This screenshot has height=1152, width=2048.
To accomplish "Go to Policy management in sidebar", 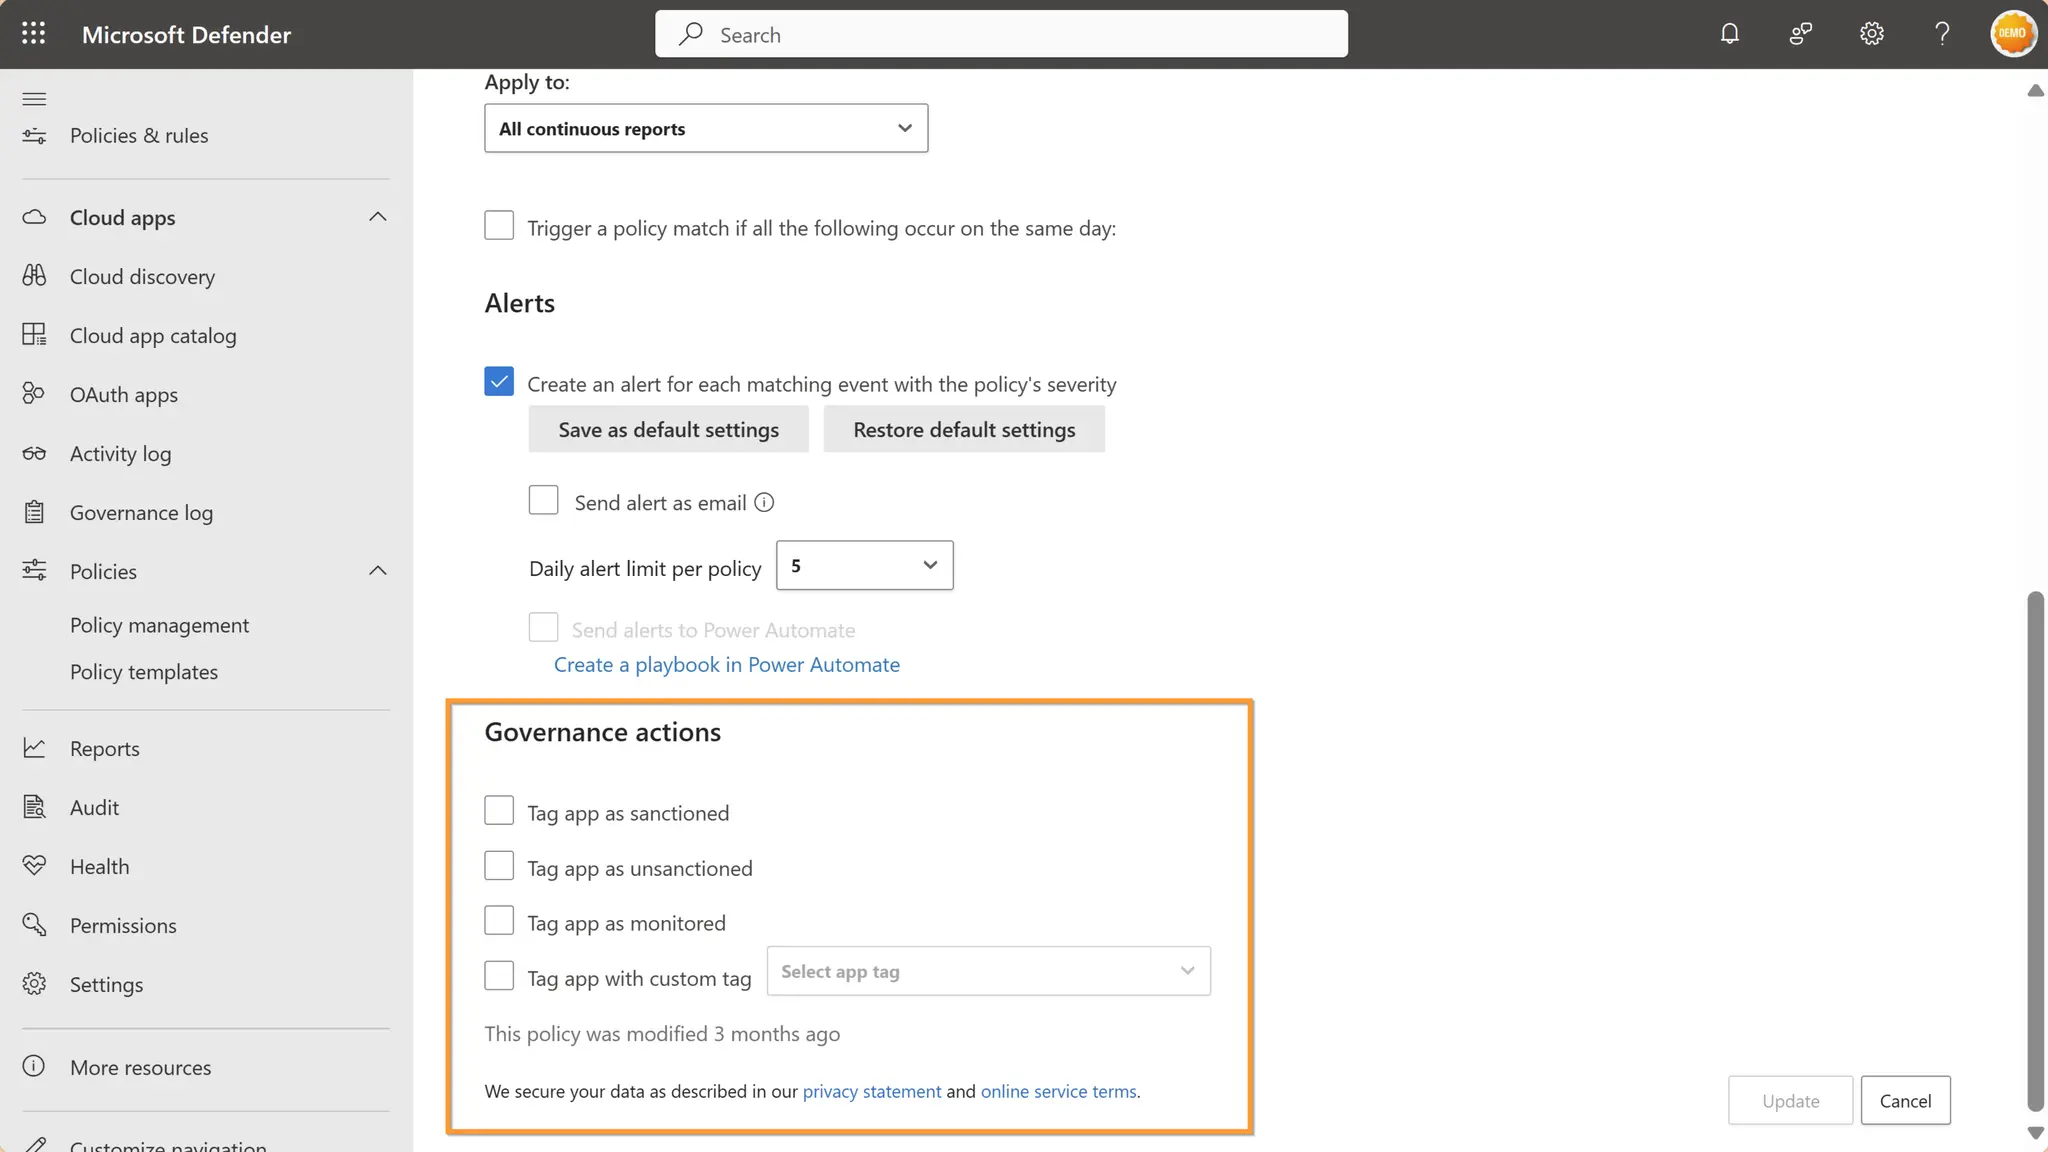I will pos(159,625).
